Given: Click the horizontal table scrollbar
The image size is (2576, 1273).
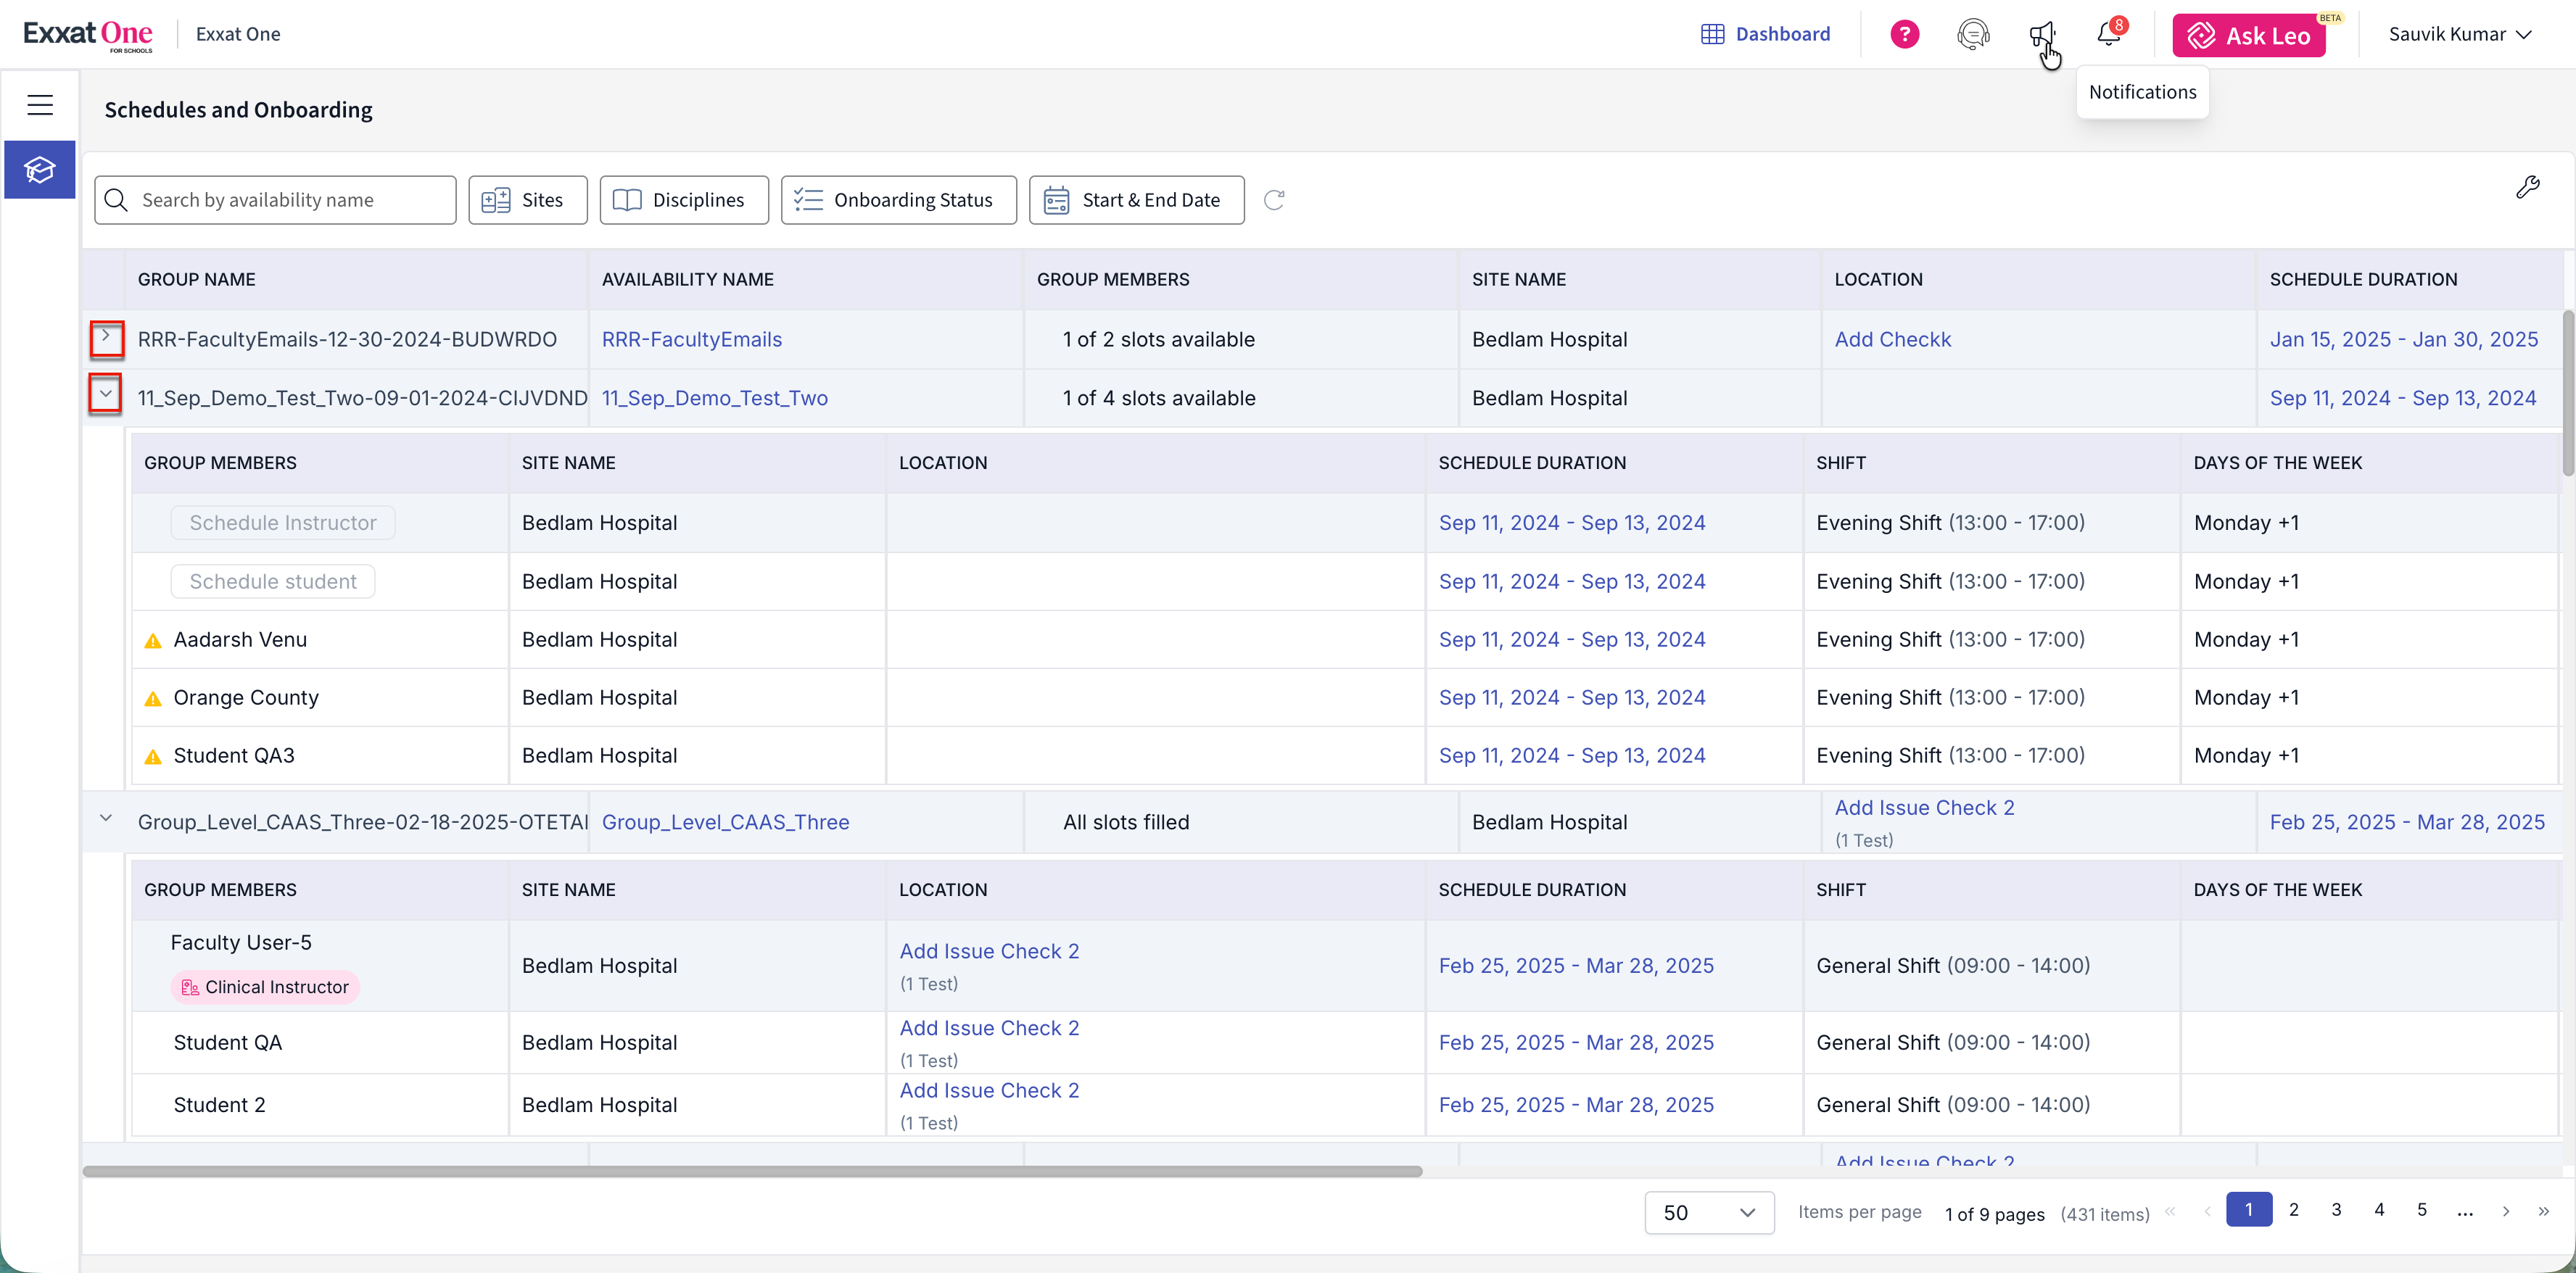Looking at the screenshot, I should click(x=752, y=1171).
